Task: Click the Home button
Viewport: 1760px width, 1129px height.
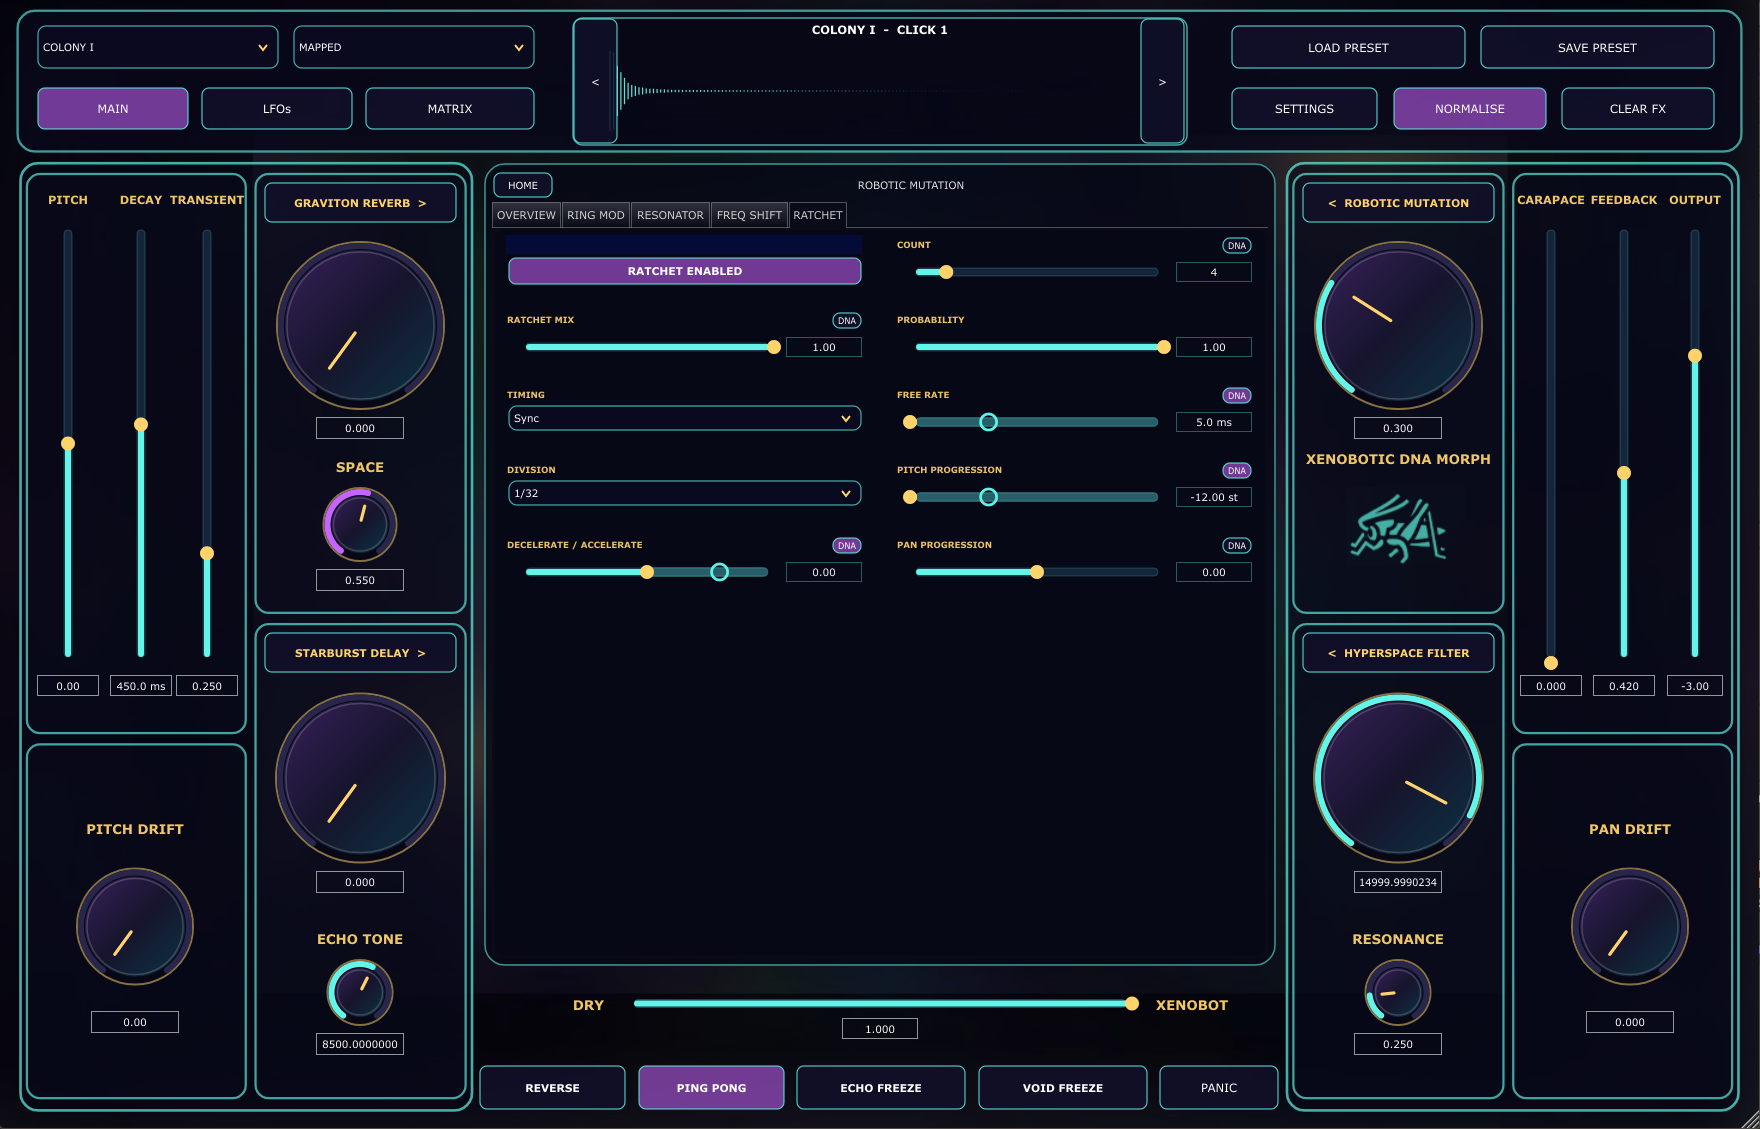Action: coord(523,185)
